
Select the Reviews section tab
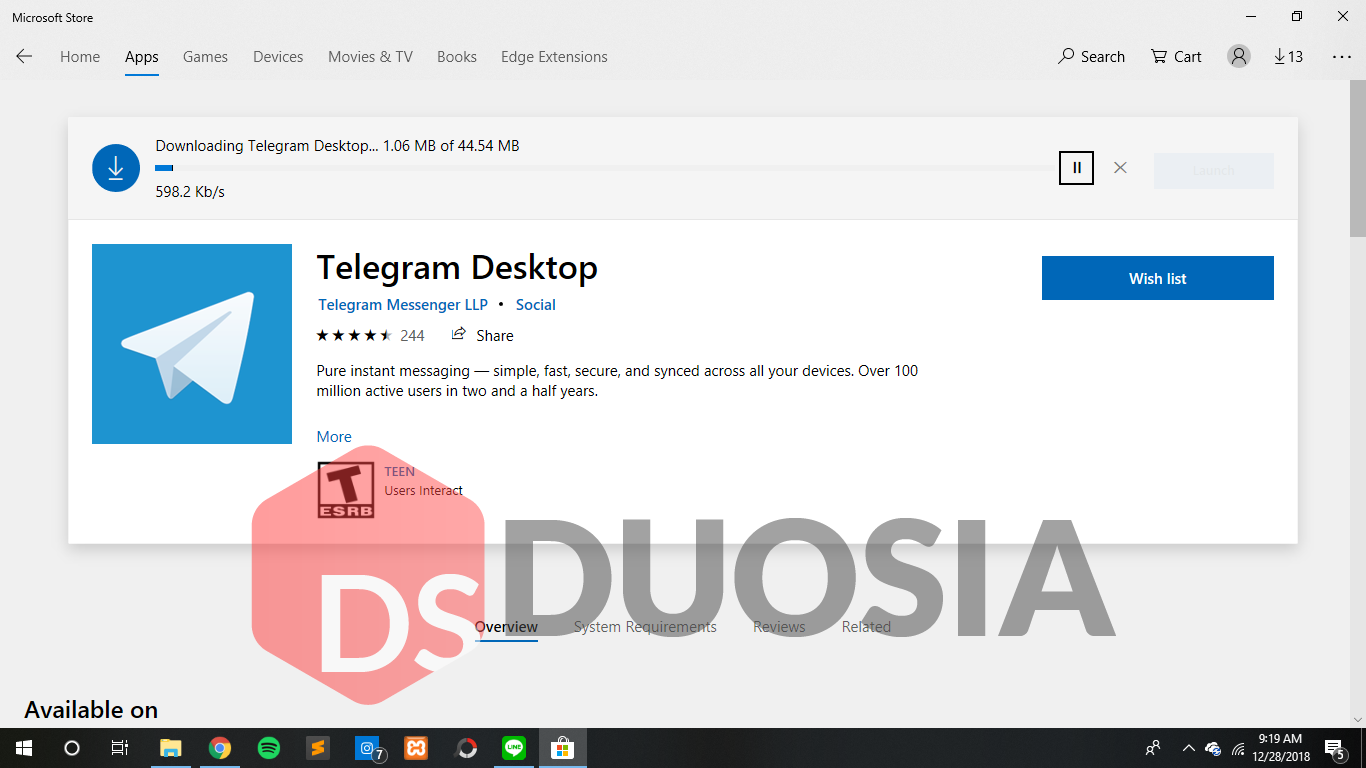779,627
